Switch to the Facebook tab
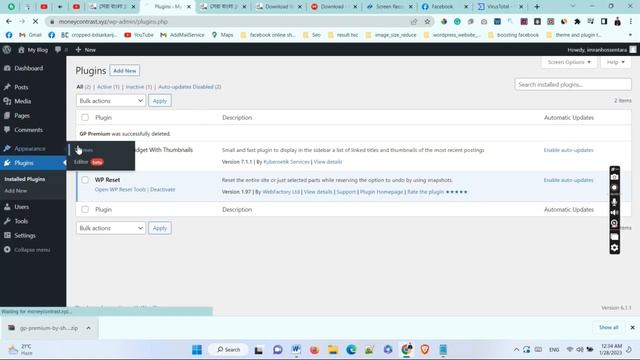Viewport: 640px width, 360px height. coord(442,7)
